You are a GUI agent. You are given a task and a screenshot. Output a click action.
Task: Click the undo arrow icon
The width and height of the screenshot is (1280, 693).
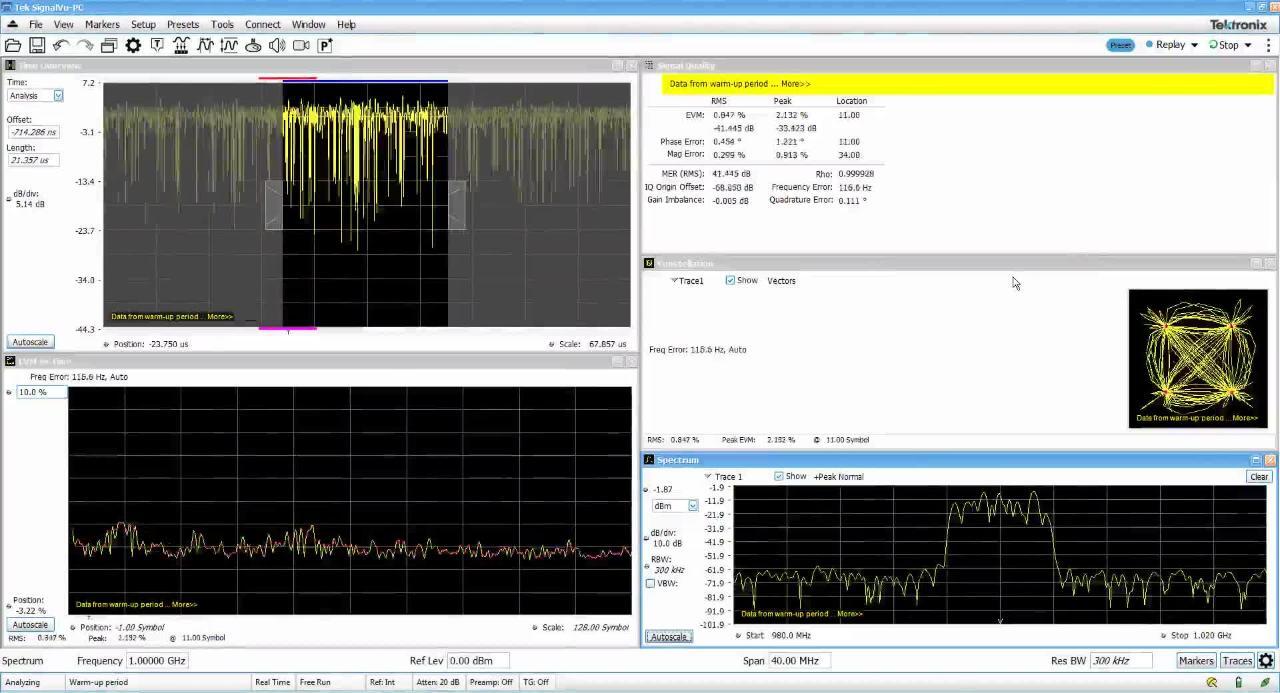61,45
